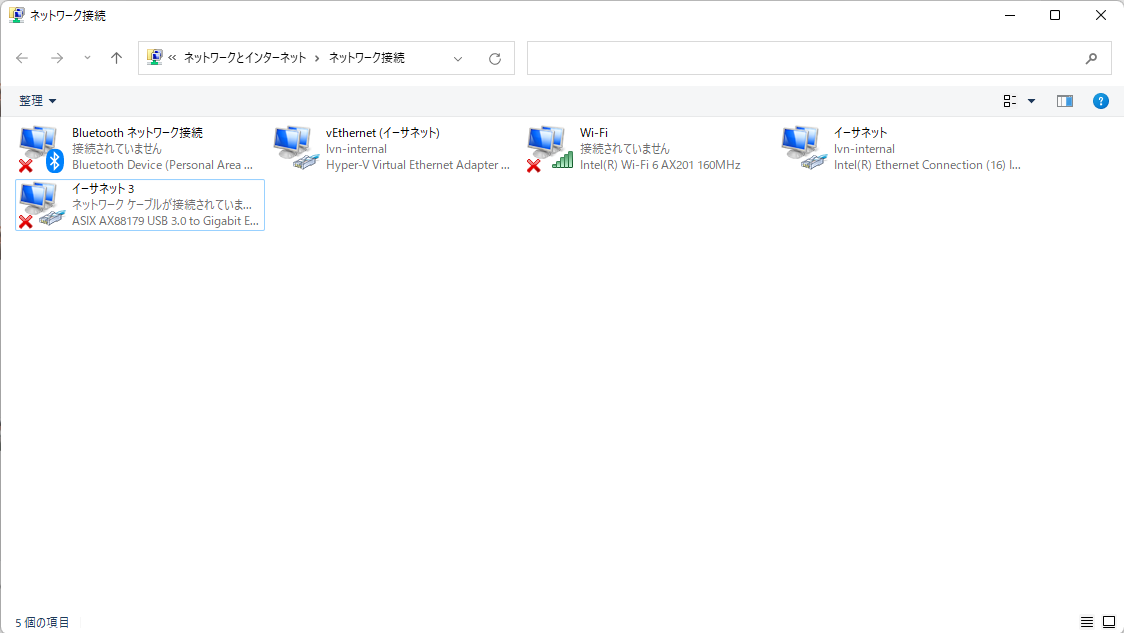Viewport: 1124px width, 633px height.
Task: Open Help with the question mark icon
Action: coord(1100,100)
